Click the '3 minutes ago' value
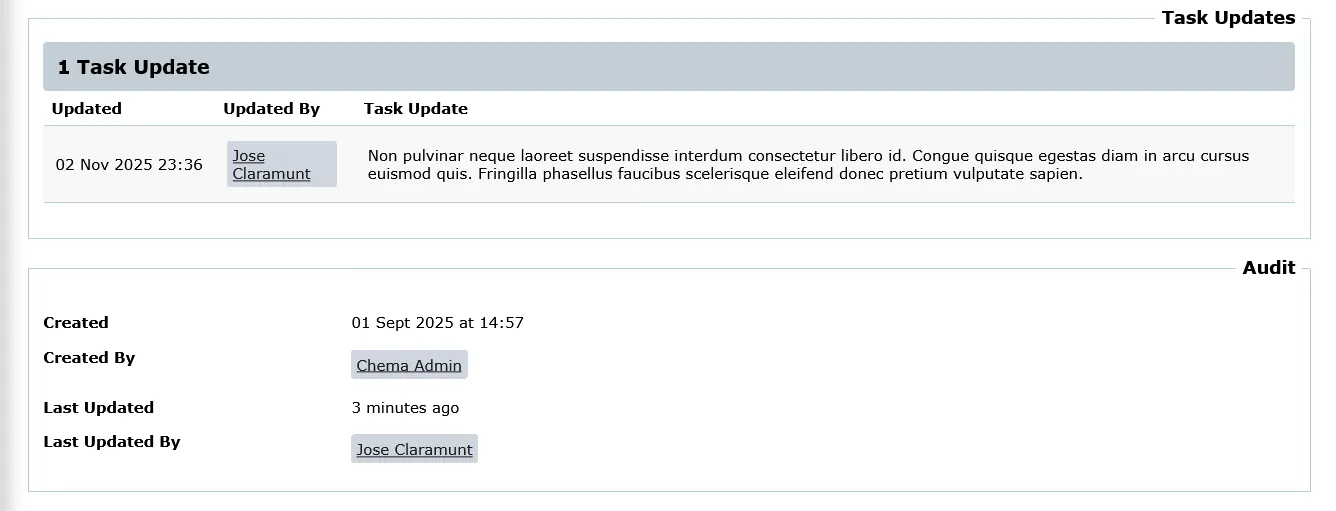The height and width of the screenshot is (511, 1336). click(406, 408)
